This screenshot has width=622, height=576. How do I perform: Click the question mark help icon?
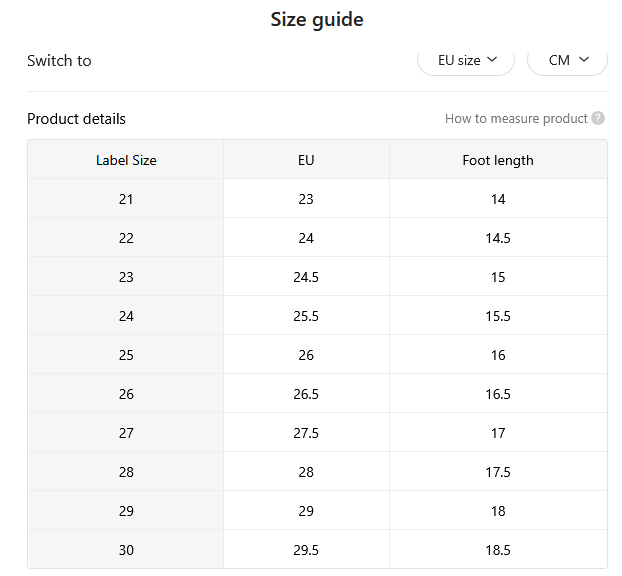tap(598, 118)
